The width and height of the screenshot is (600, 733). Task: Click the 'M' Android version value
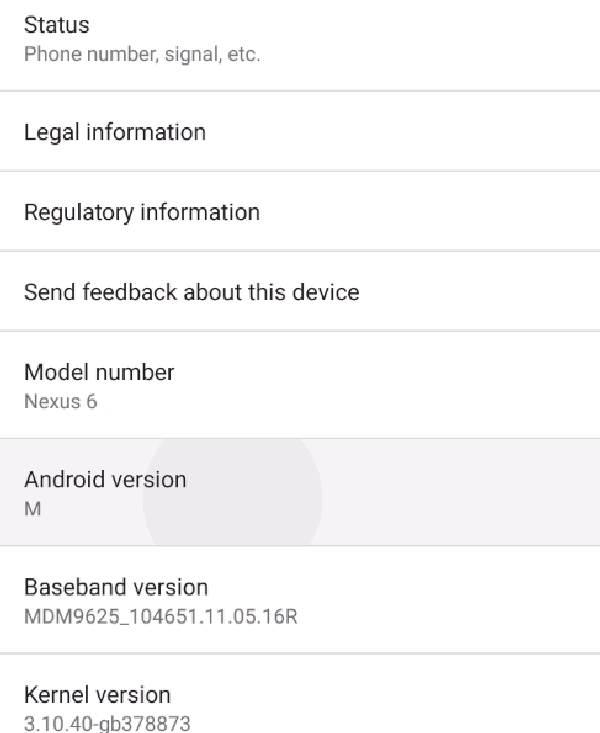pyautogui.click(x=32, y=509)
